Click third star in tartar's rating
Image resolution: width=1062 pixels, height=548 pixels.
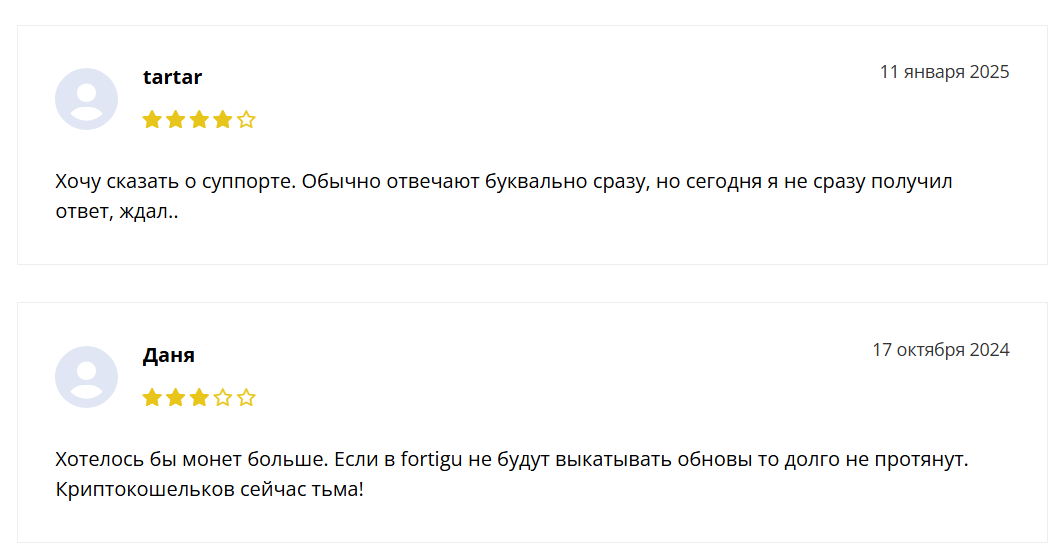[199, 120]
